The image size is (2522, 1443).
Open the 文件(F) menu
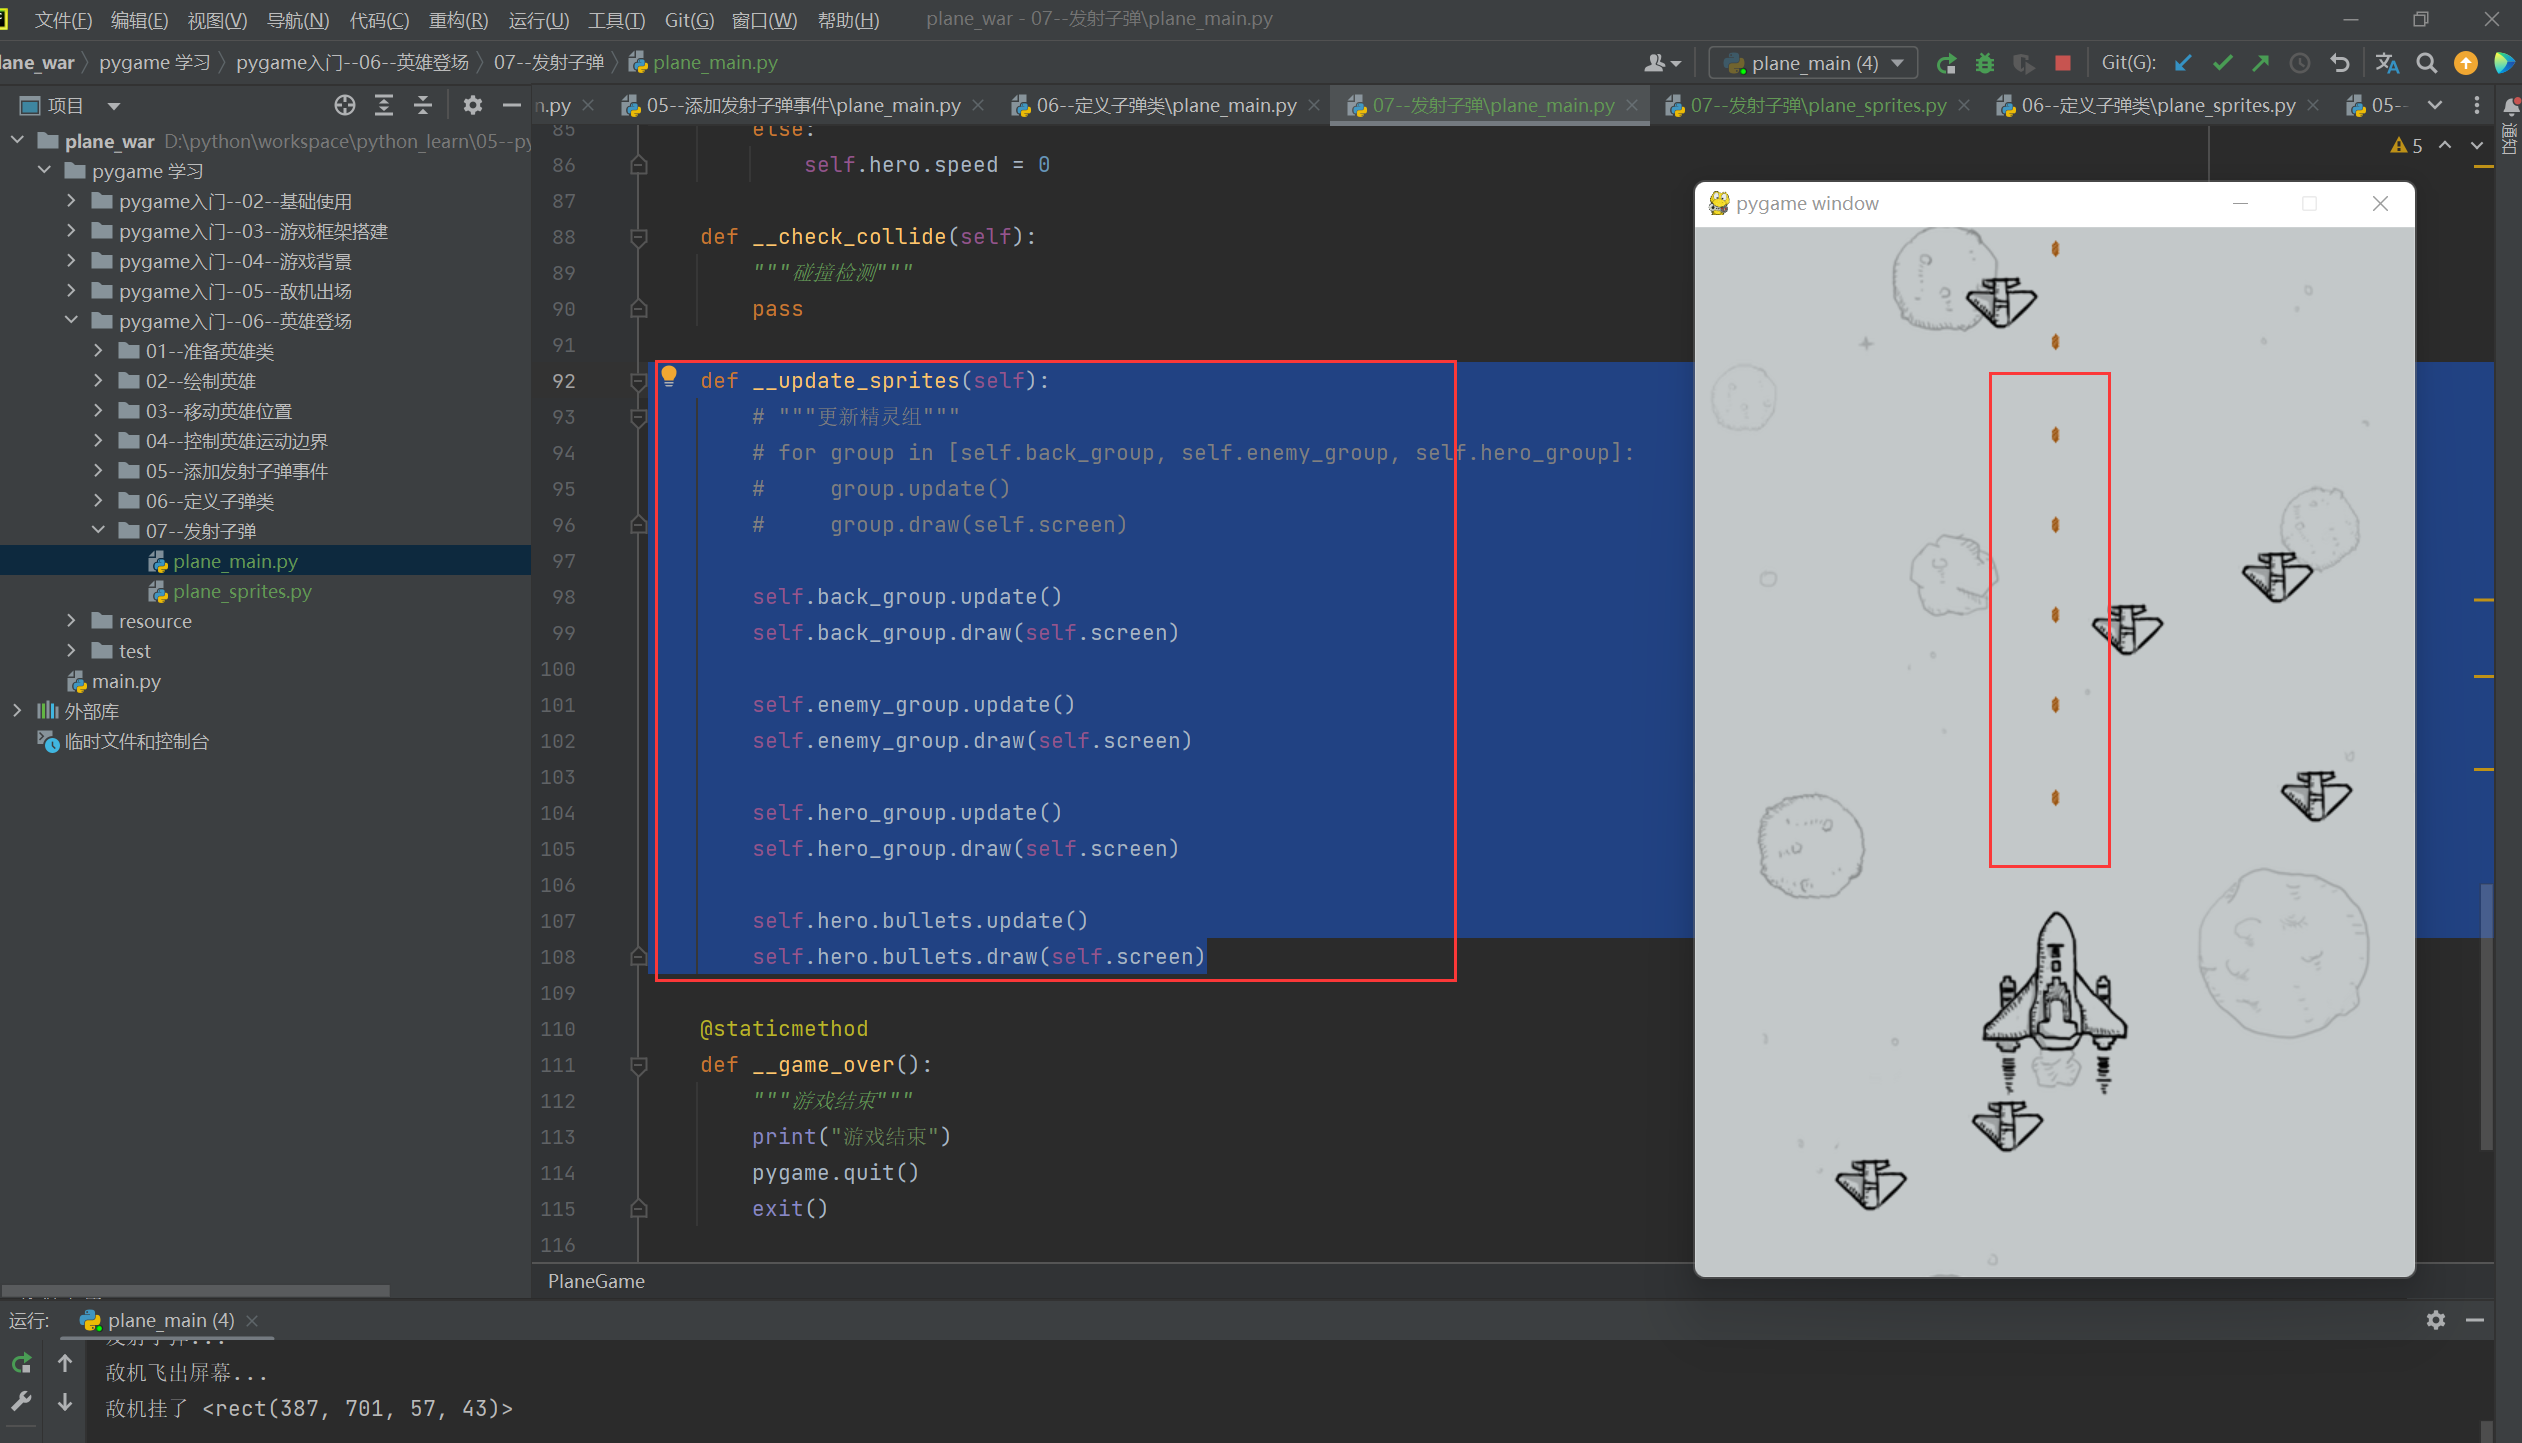63,20
